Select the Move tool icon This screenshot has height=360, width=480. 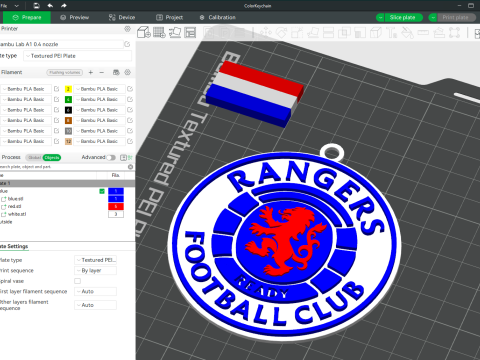click(266, 33)
